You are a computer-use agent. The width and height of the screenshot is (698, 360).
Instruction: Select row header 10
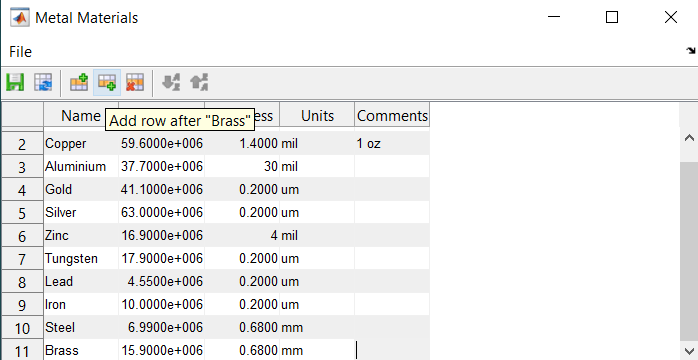pos(22,328)
